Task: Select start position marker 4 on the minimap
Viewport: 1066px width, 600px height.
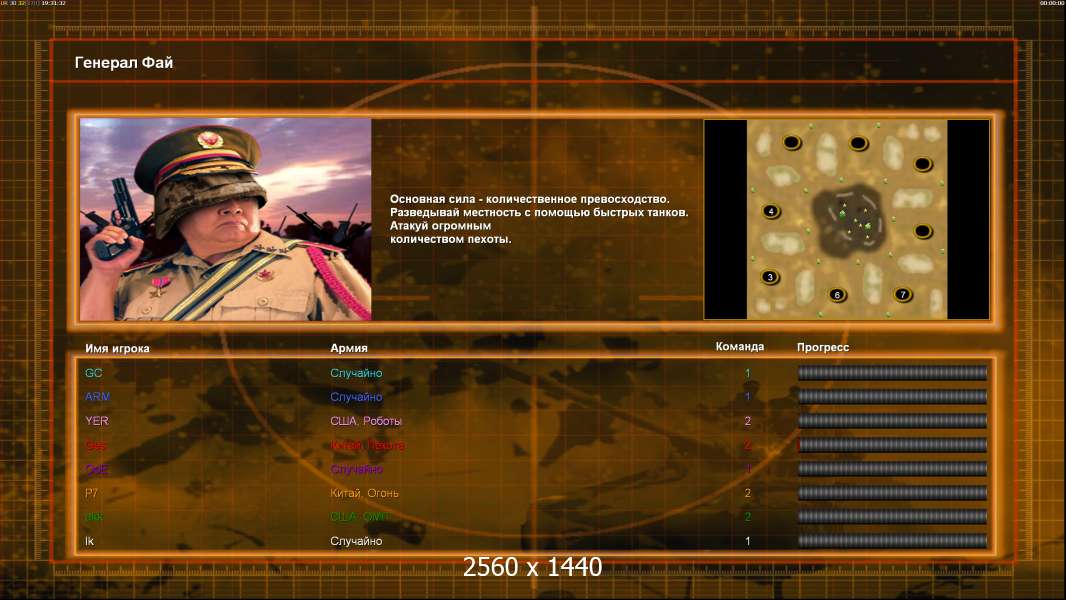Action: 770,211
